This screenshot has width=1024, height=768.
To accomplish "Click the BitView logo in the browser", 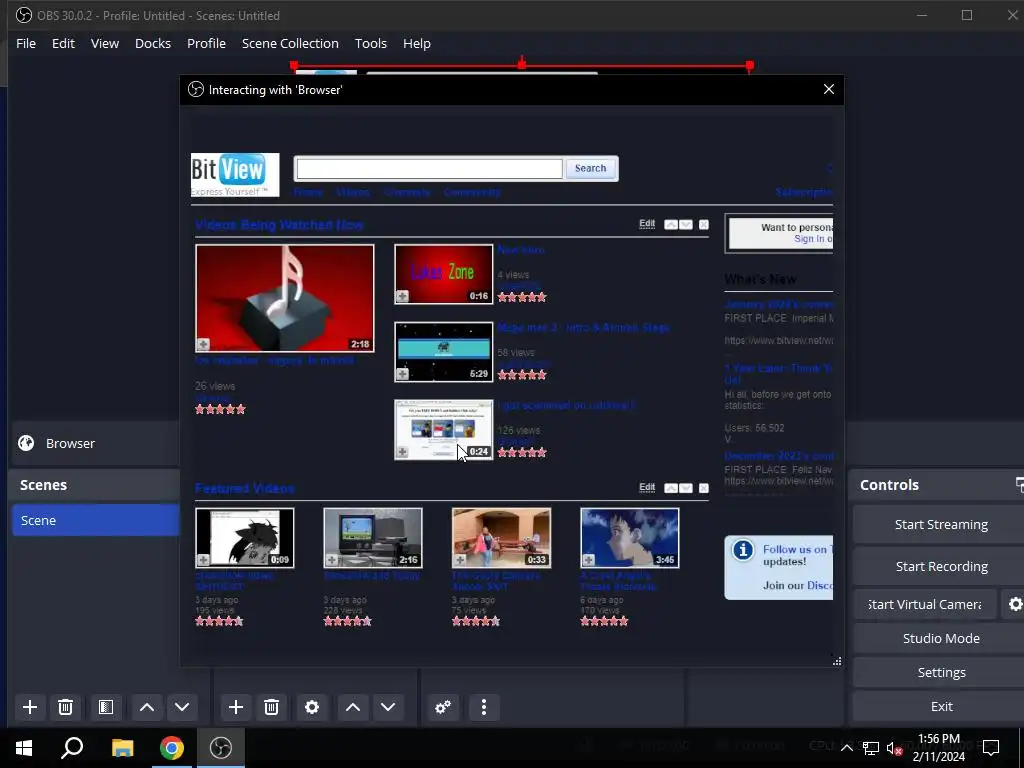I will (x=235, y=174).
